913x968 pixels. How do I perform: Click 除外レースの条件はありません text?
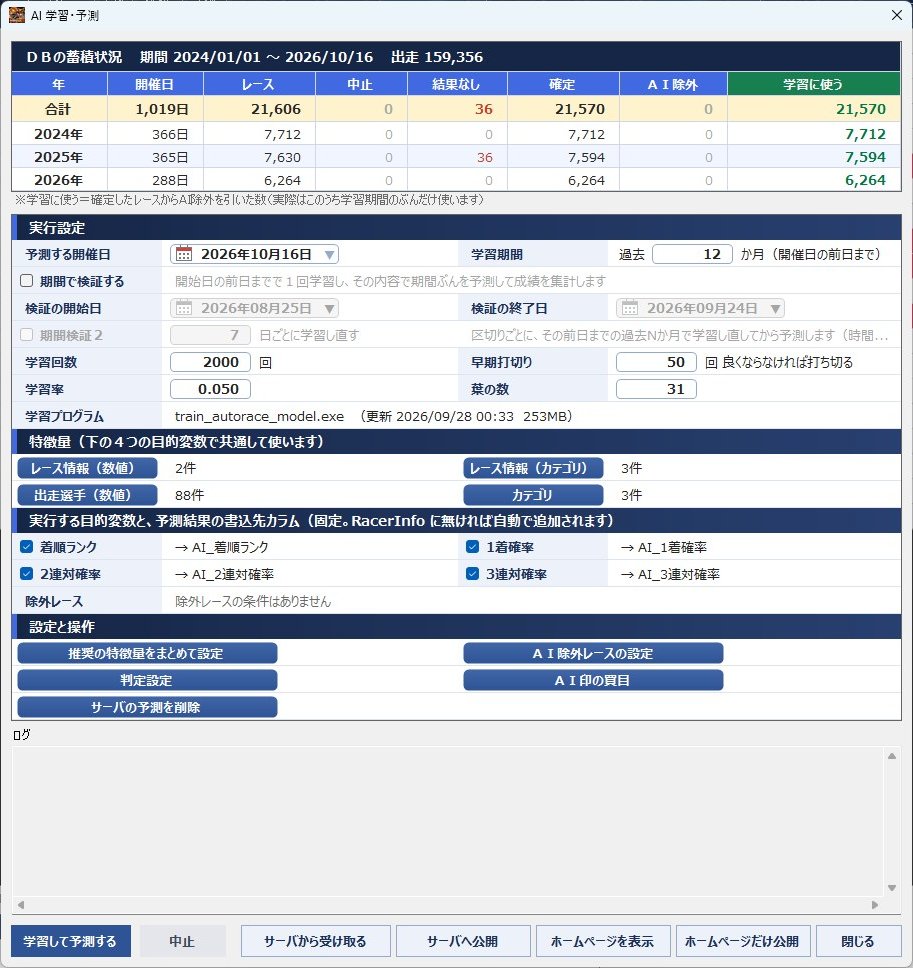tap(253, 601)
